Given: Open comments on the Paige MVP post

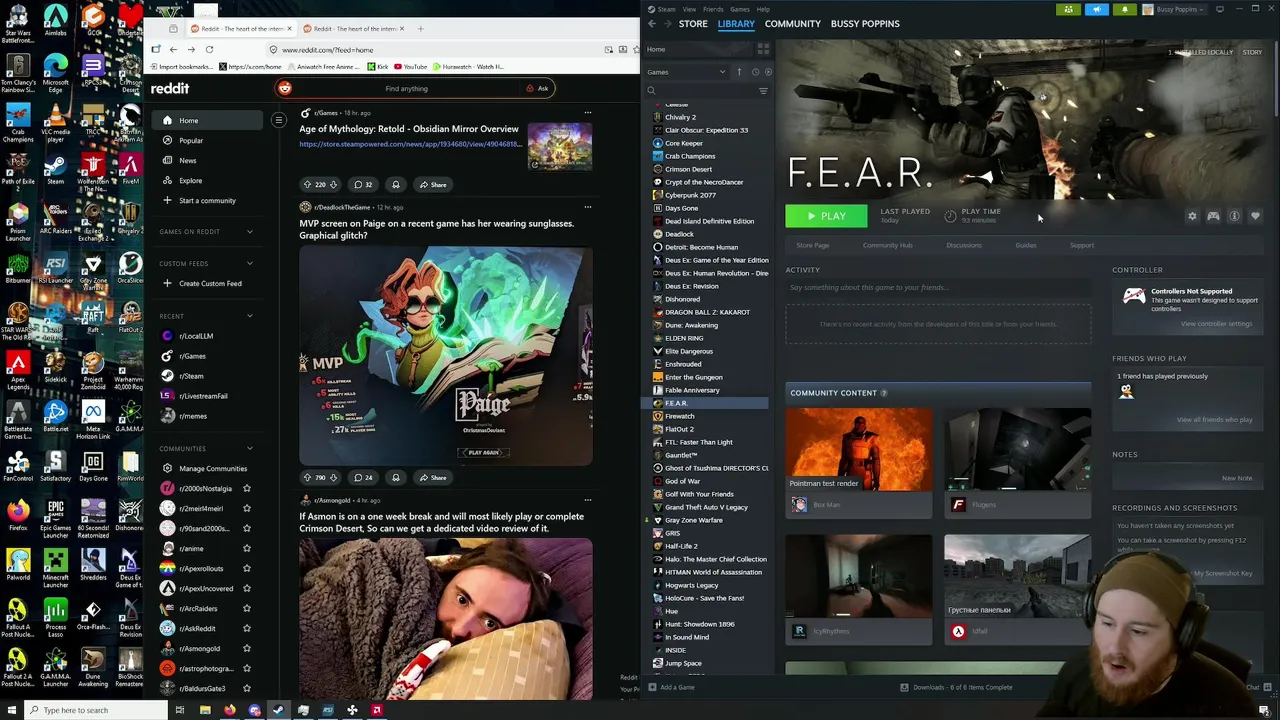Looking at the screenshot, I should [363, 477].
